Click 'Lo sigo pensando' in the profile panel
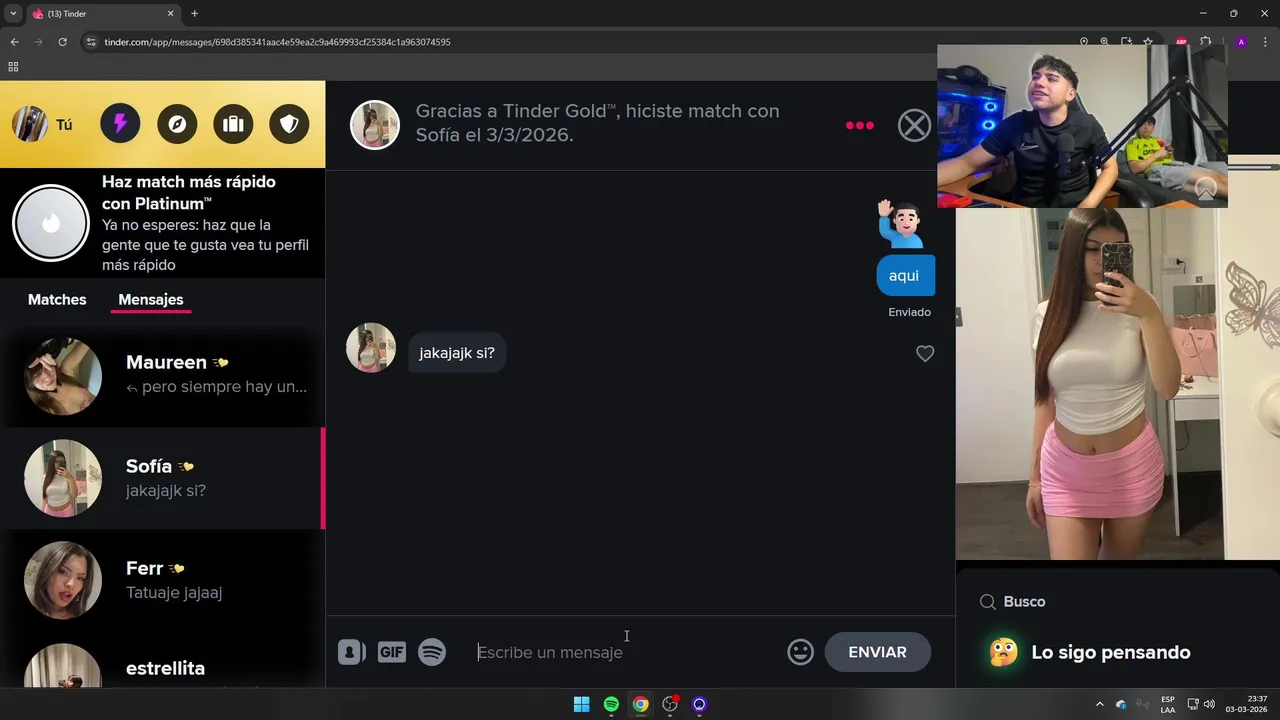 (1111, 653)
